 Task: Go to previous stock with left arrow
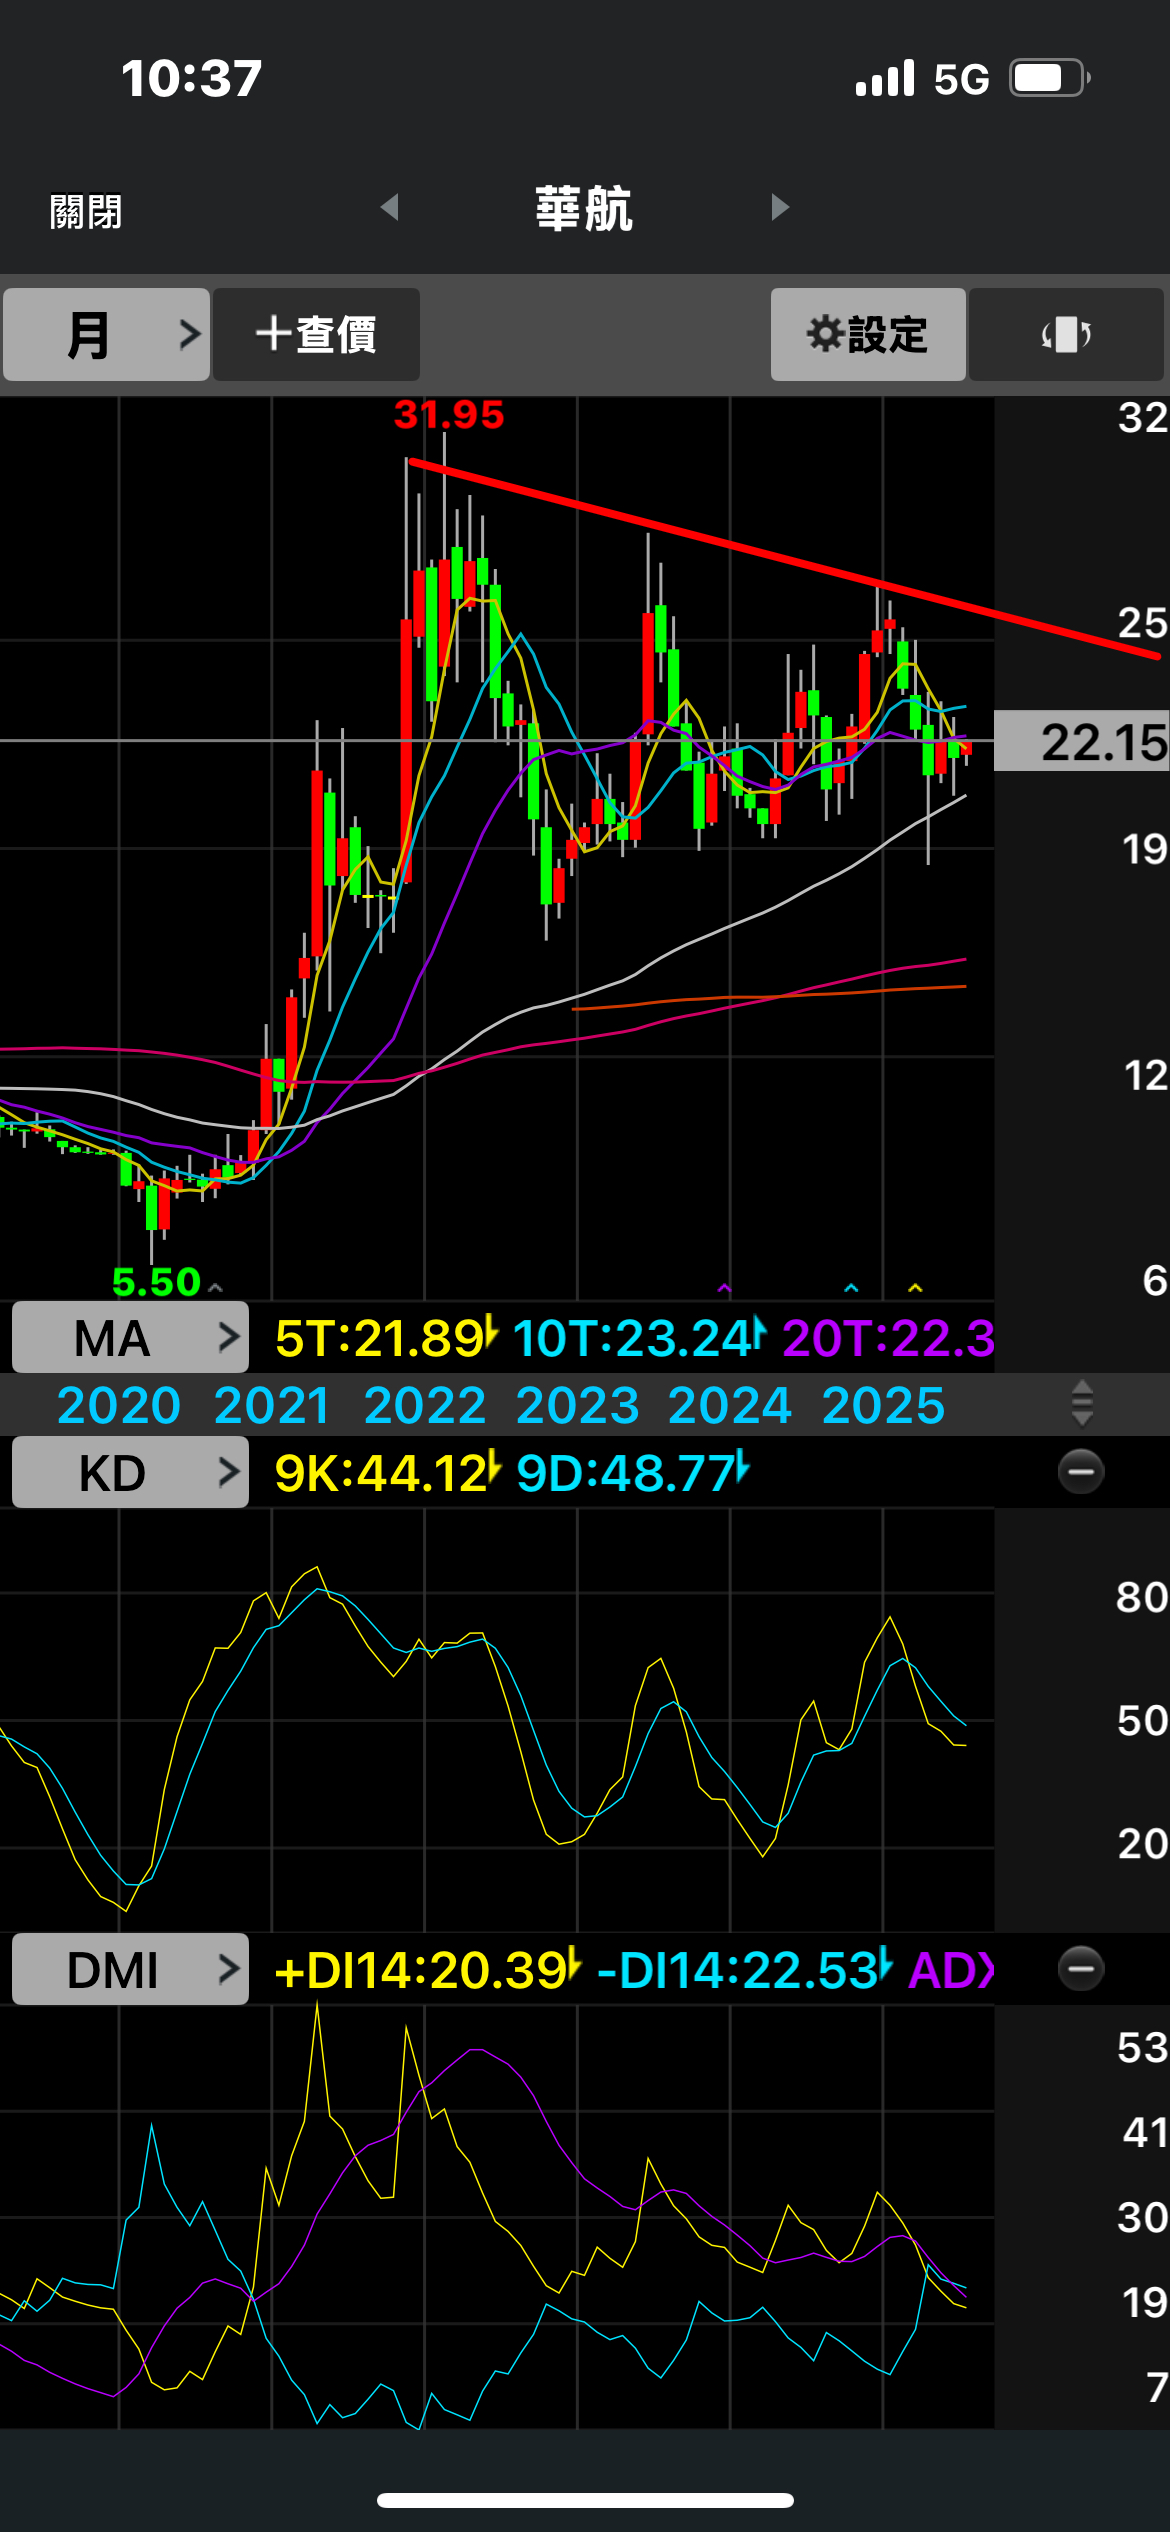coord(389,207)
